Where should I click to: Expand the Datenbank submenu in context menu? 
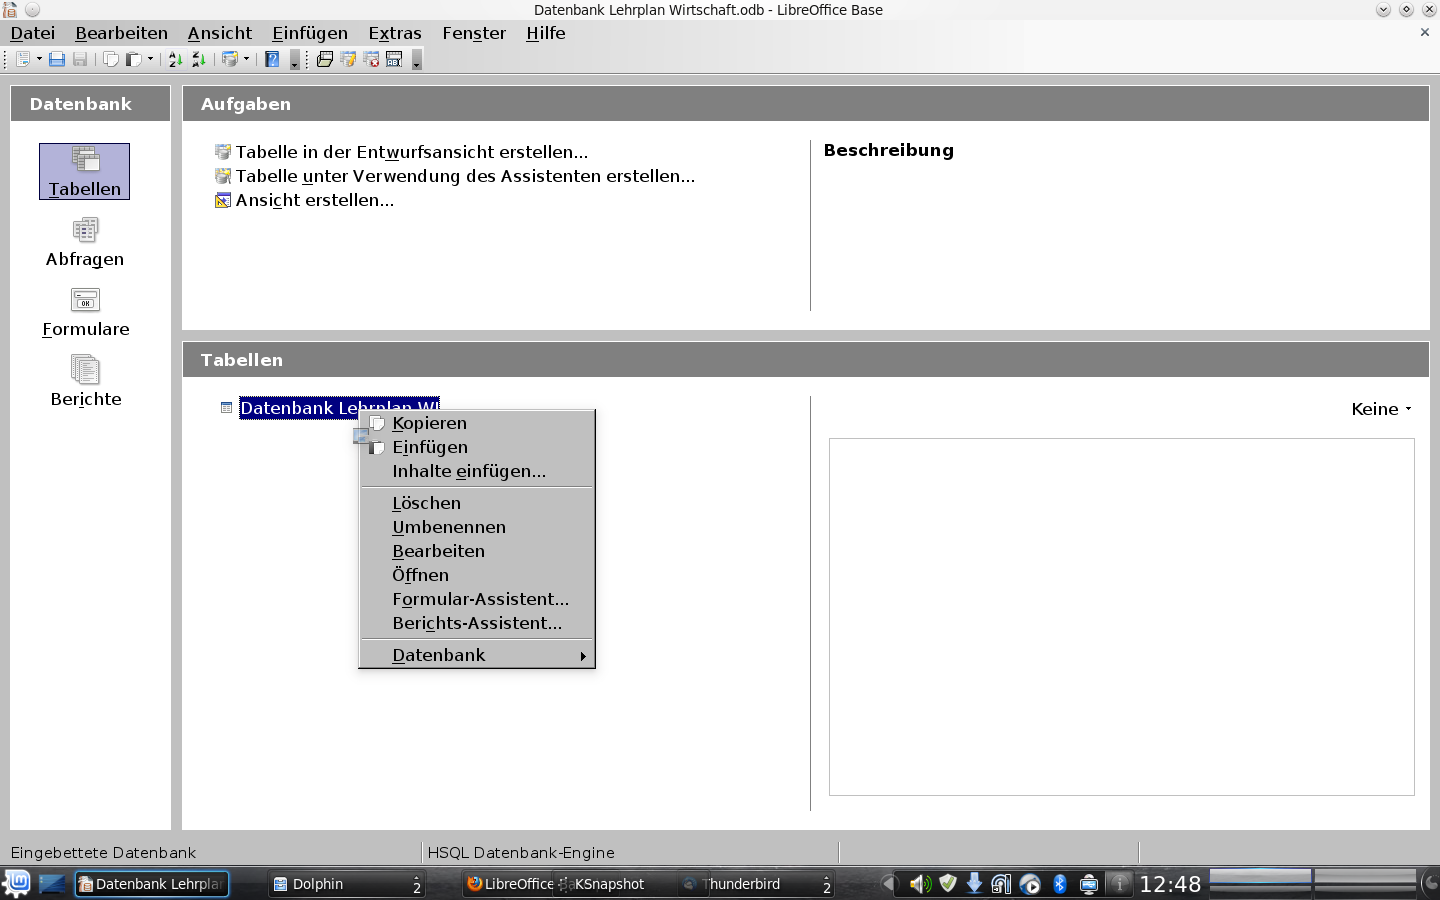477,655
